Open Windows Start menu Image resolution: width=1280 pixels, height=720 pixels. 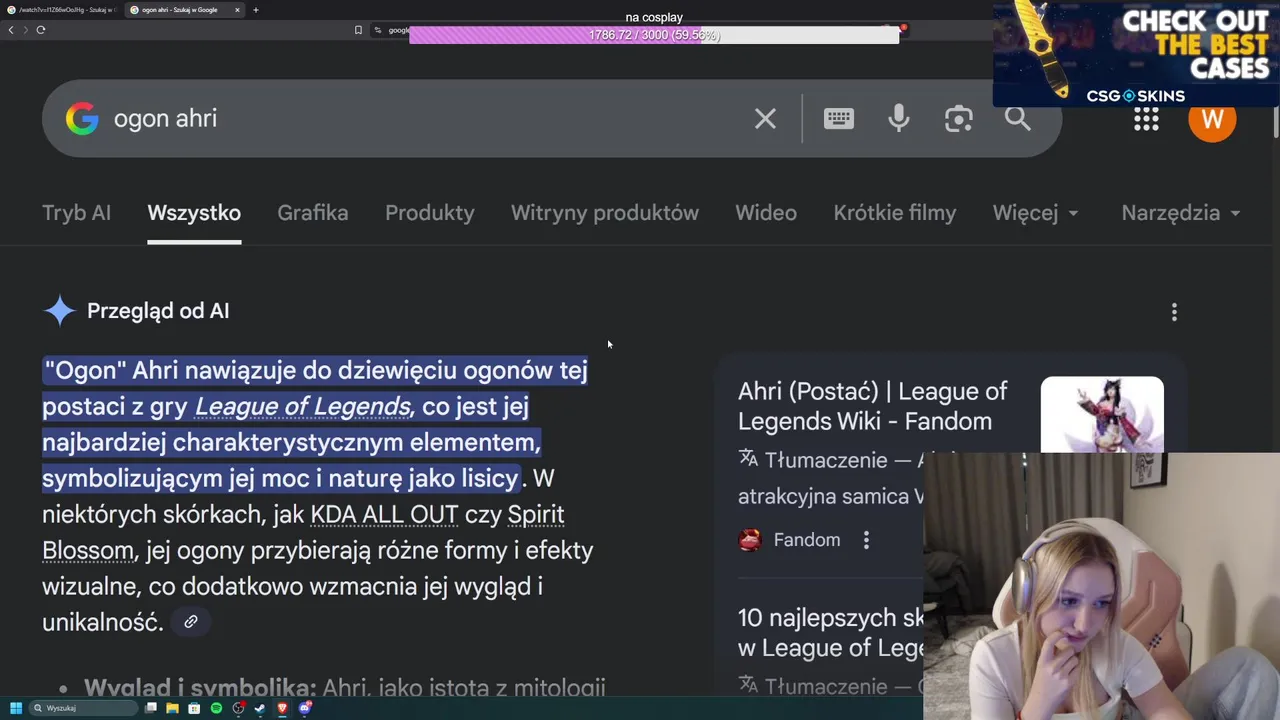[16, 708]
